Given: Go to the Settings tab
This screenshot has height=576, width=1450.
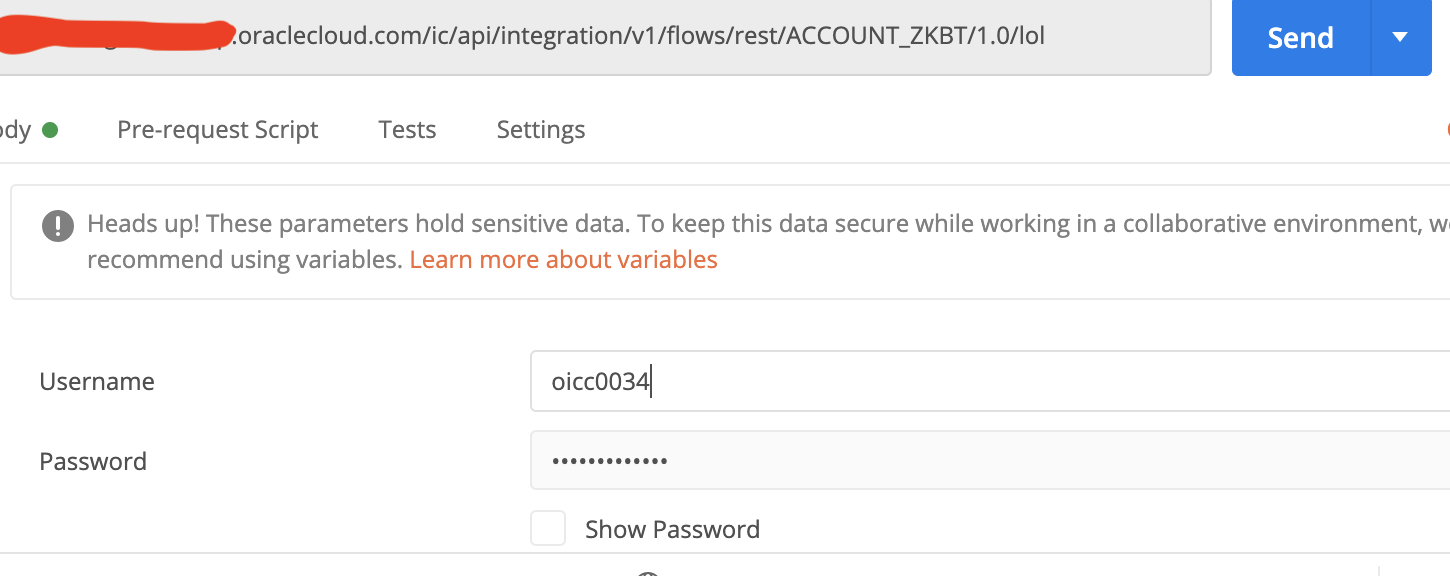Looking at the screenshot, I should (x=541, y=130).
